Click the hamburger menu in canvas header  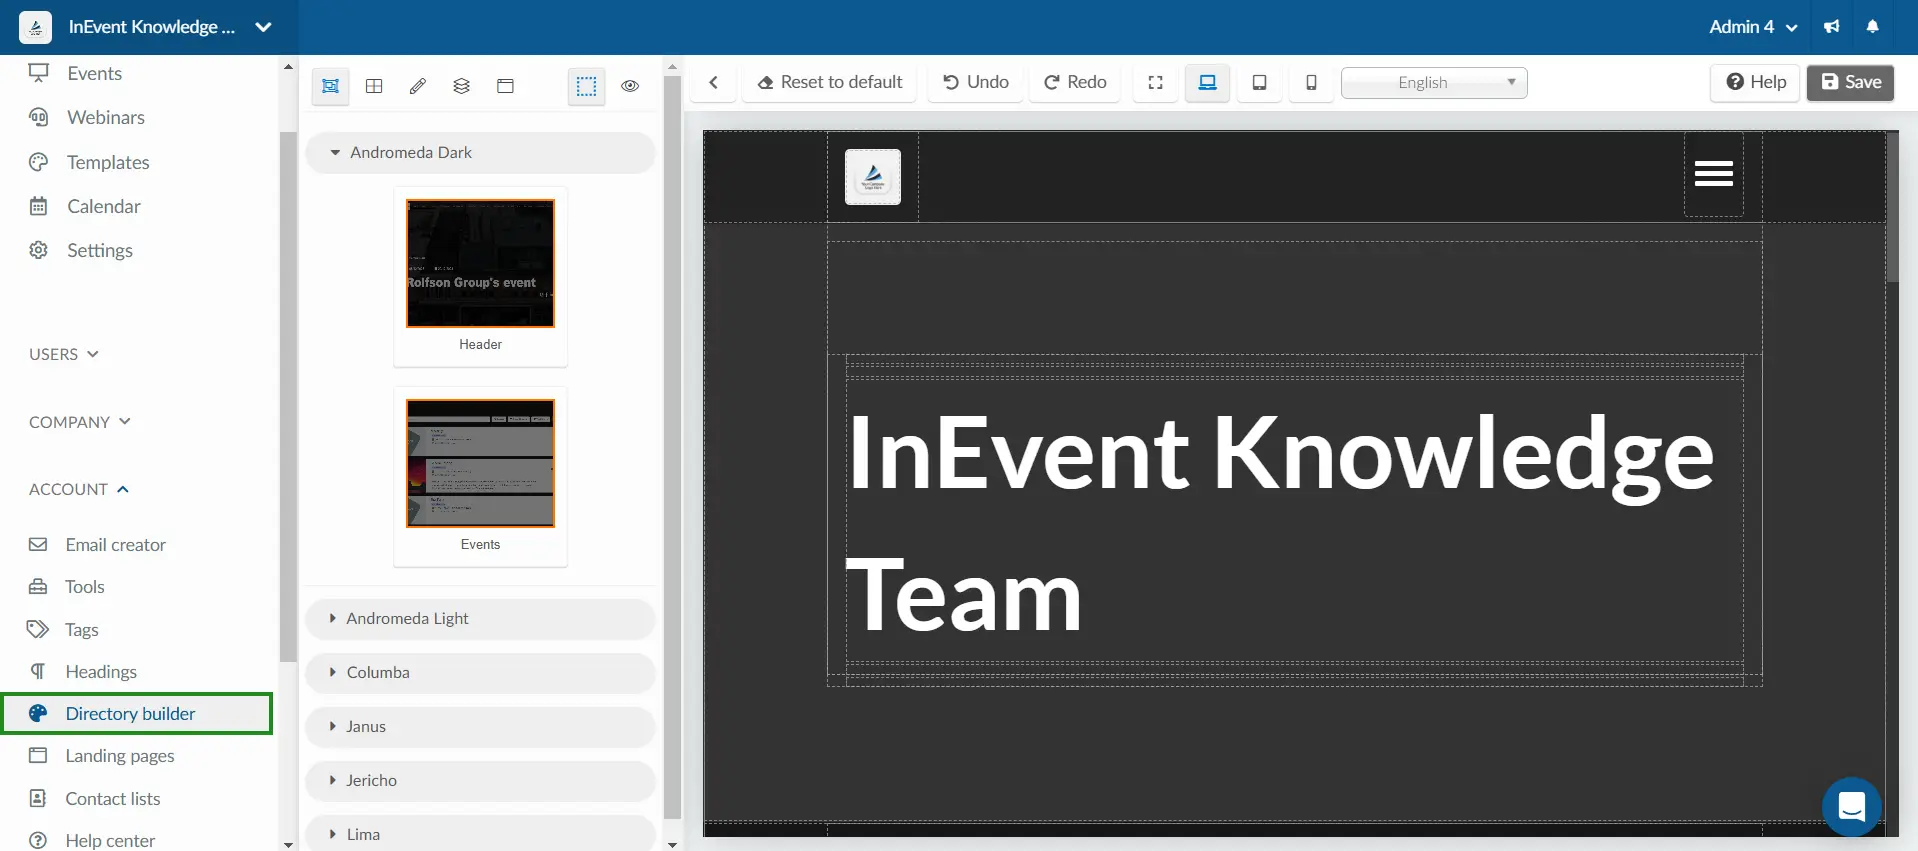(1714, 174)
